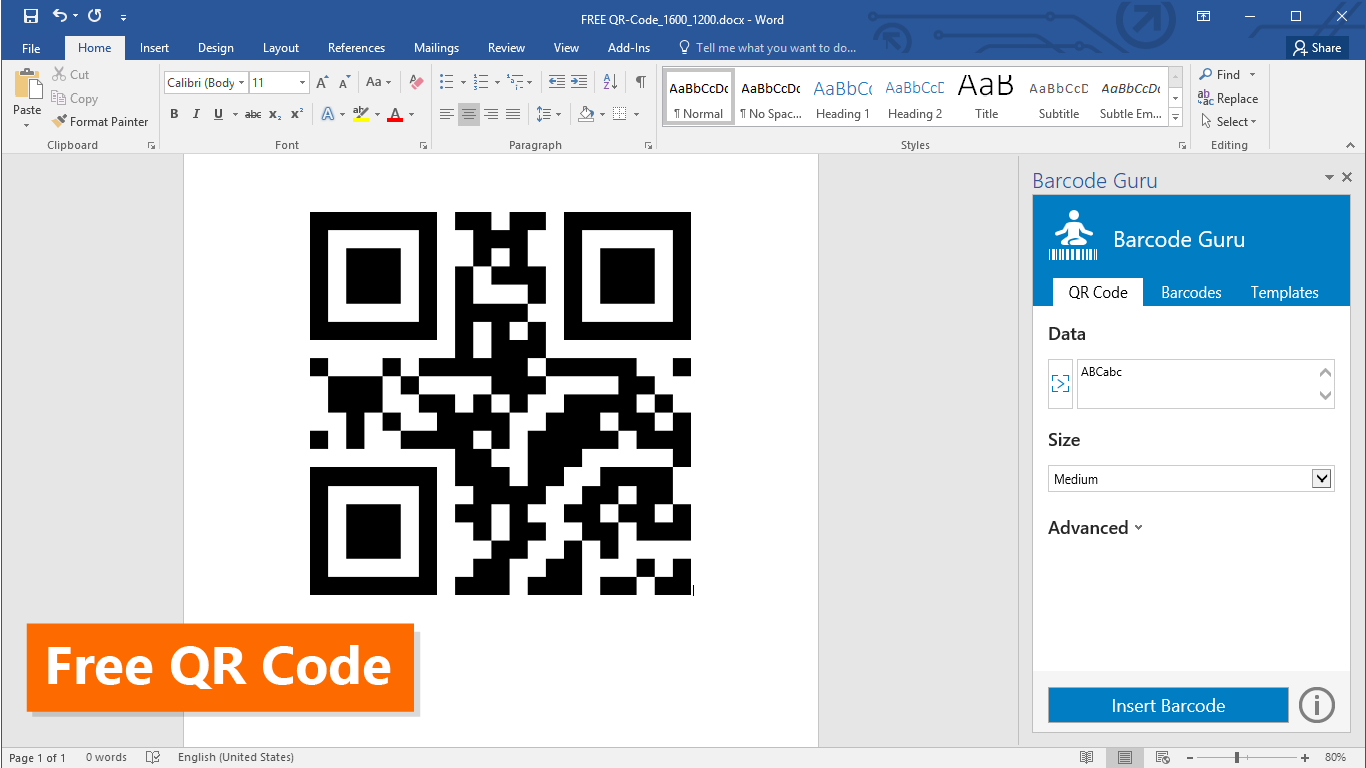The width and height of the screenshot is (1366, 768).
Task: Toggle paragraph marks visibility
Action: coord(640,83)
